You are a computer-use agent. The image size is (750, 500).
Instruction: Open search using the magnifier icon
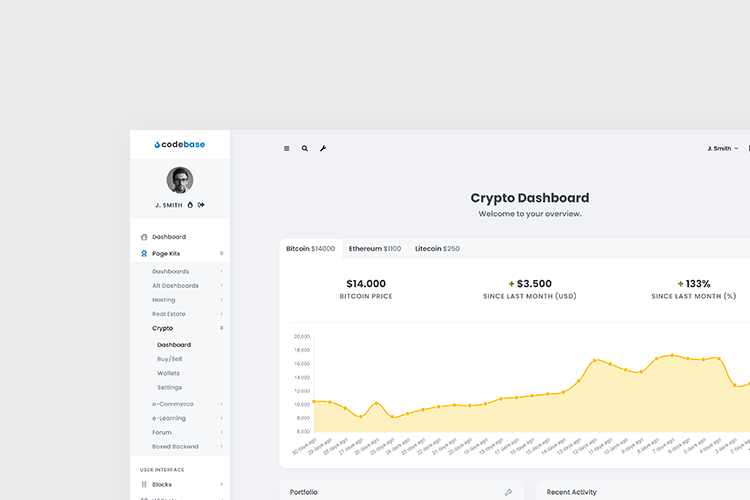305,148
